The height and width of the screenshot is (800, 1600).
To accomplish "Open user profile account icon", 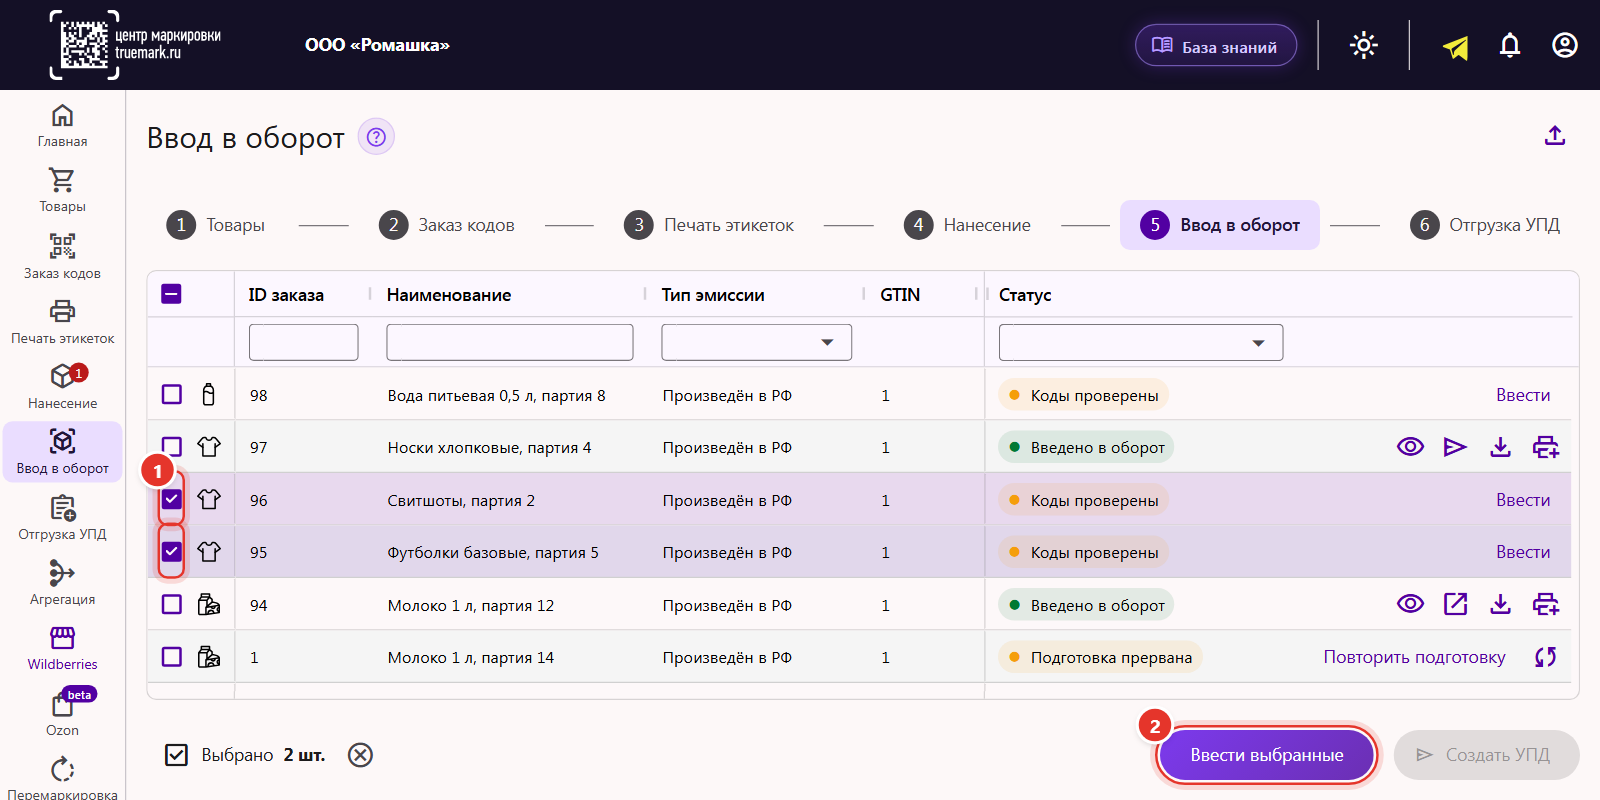I will point(1565,45).
